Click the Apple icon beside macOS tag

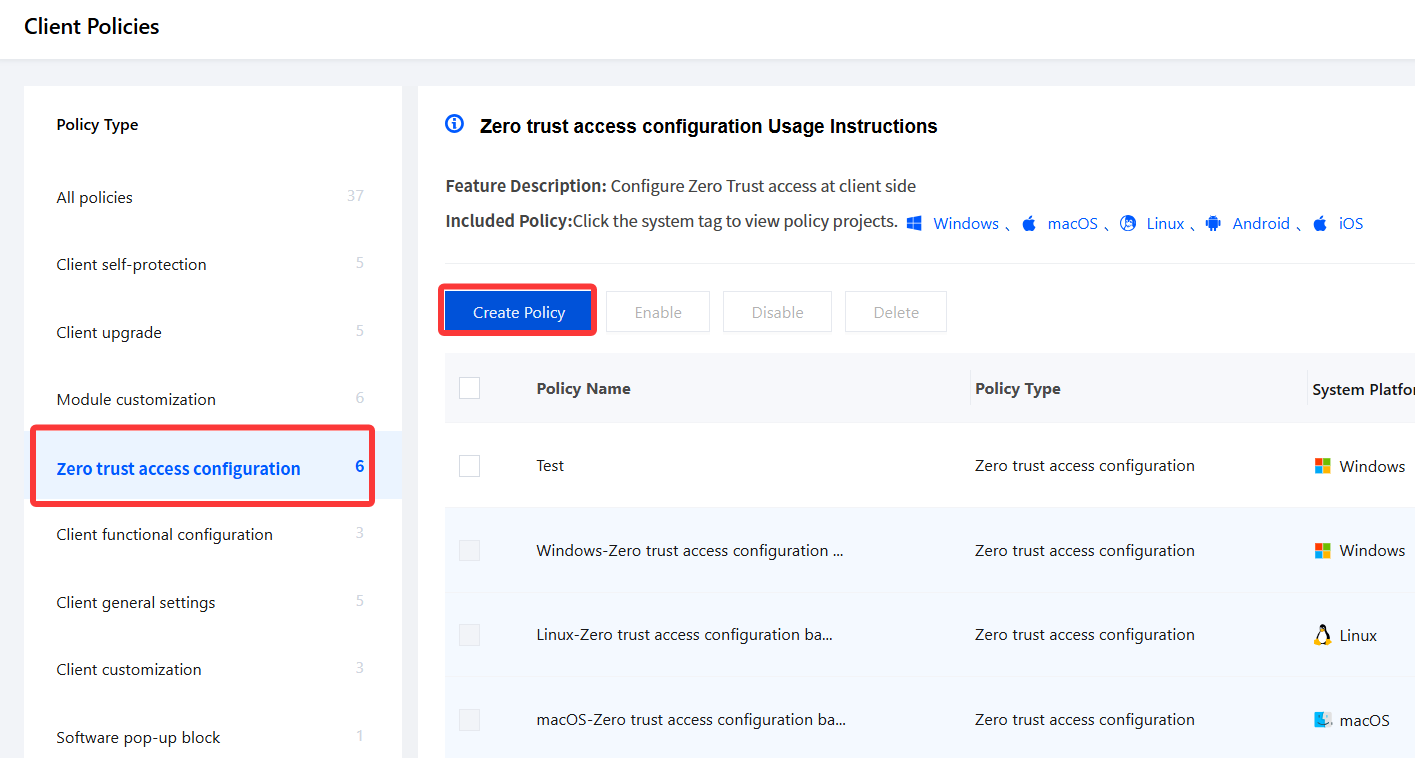(1029, 224)
